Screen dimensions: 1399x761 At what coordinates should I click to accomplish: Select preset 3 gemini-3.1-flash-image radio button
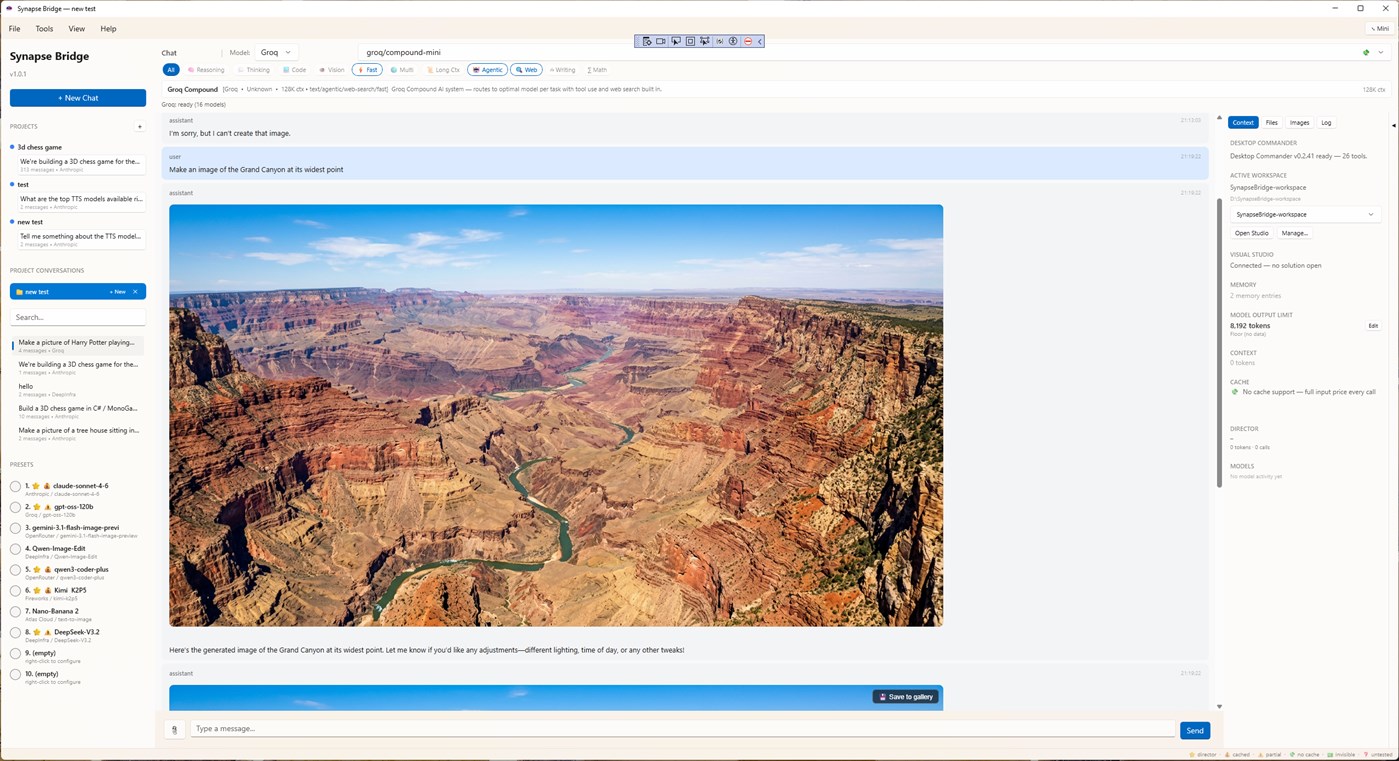coord(15,528)
